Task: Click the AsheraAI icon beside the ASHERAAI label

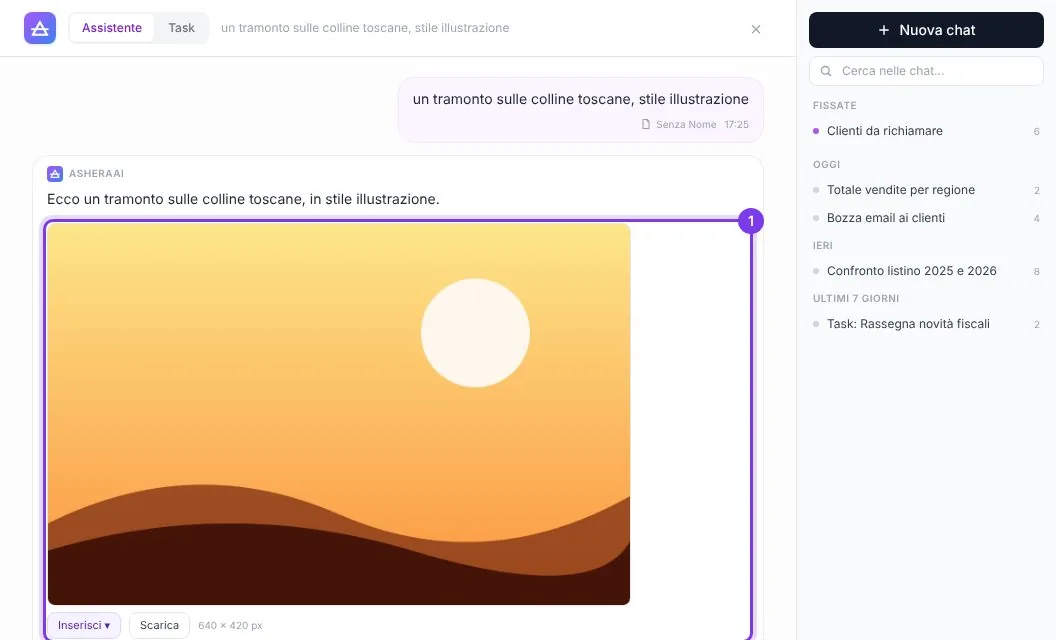Action: tap(55, 174)
